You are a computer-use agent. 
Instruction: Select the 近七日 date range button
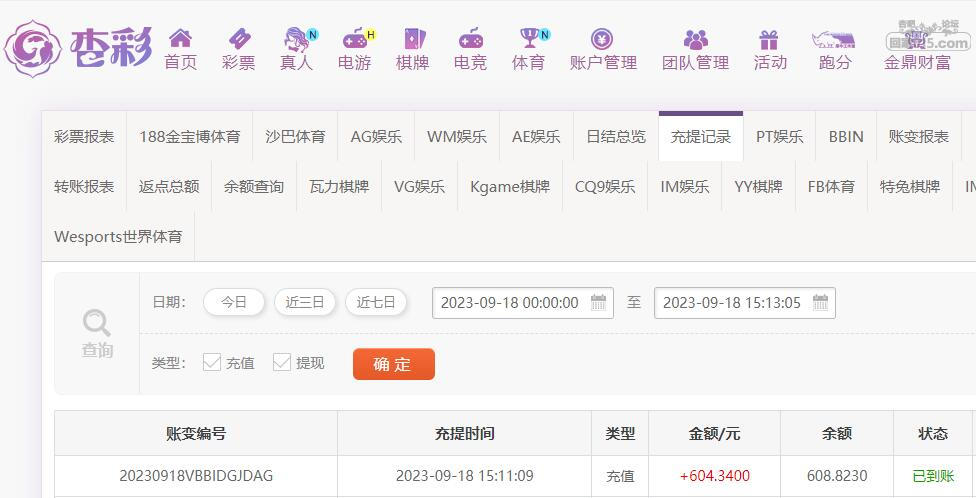376,302
